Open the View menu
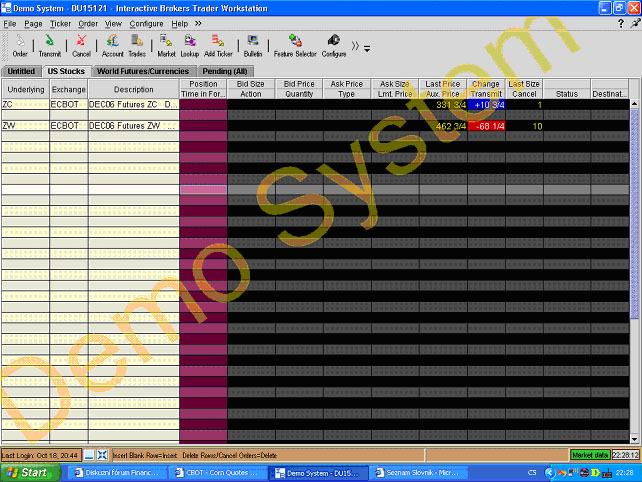 tap(113, 24)
